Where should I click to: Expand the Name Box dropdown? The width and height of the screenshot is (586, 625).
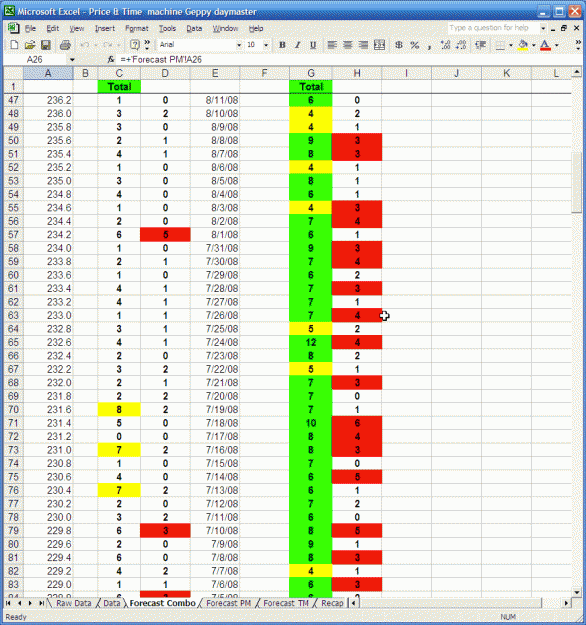[72, 60]
